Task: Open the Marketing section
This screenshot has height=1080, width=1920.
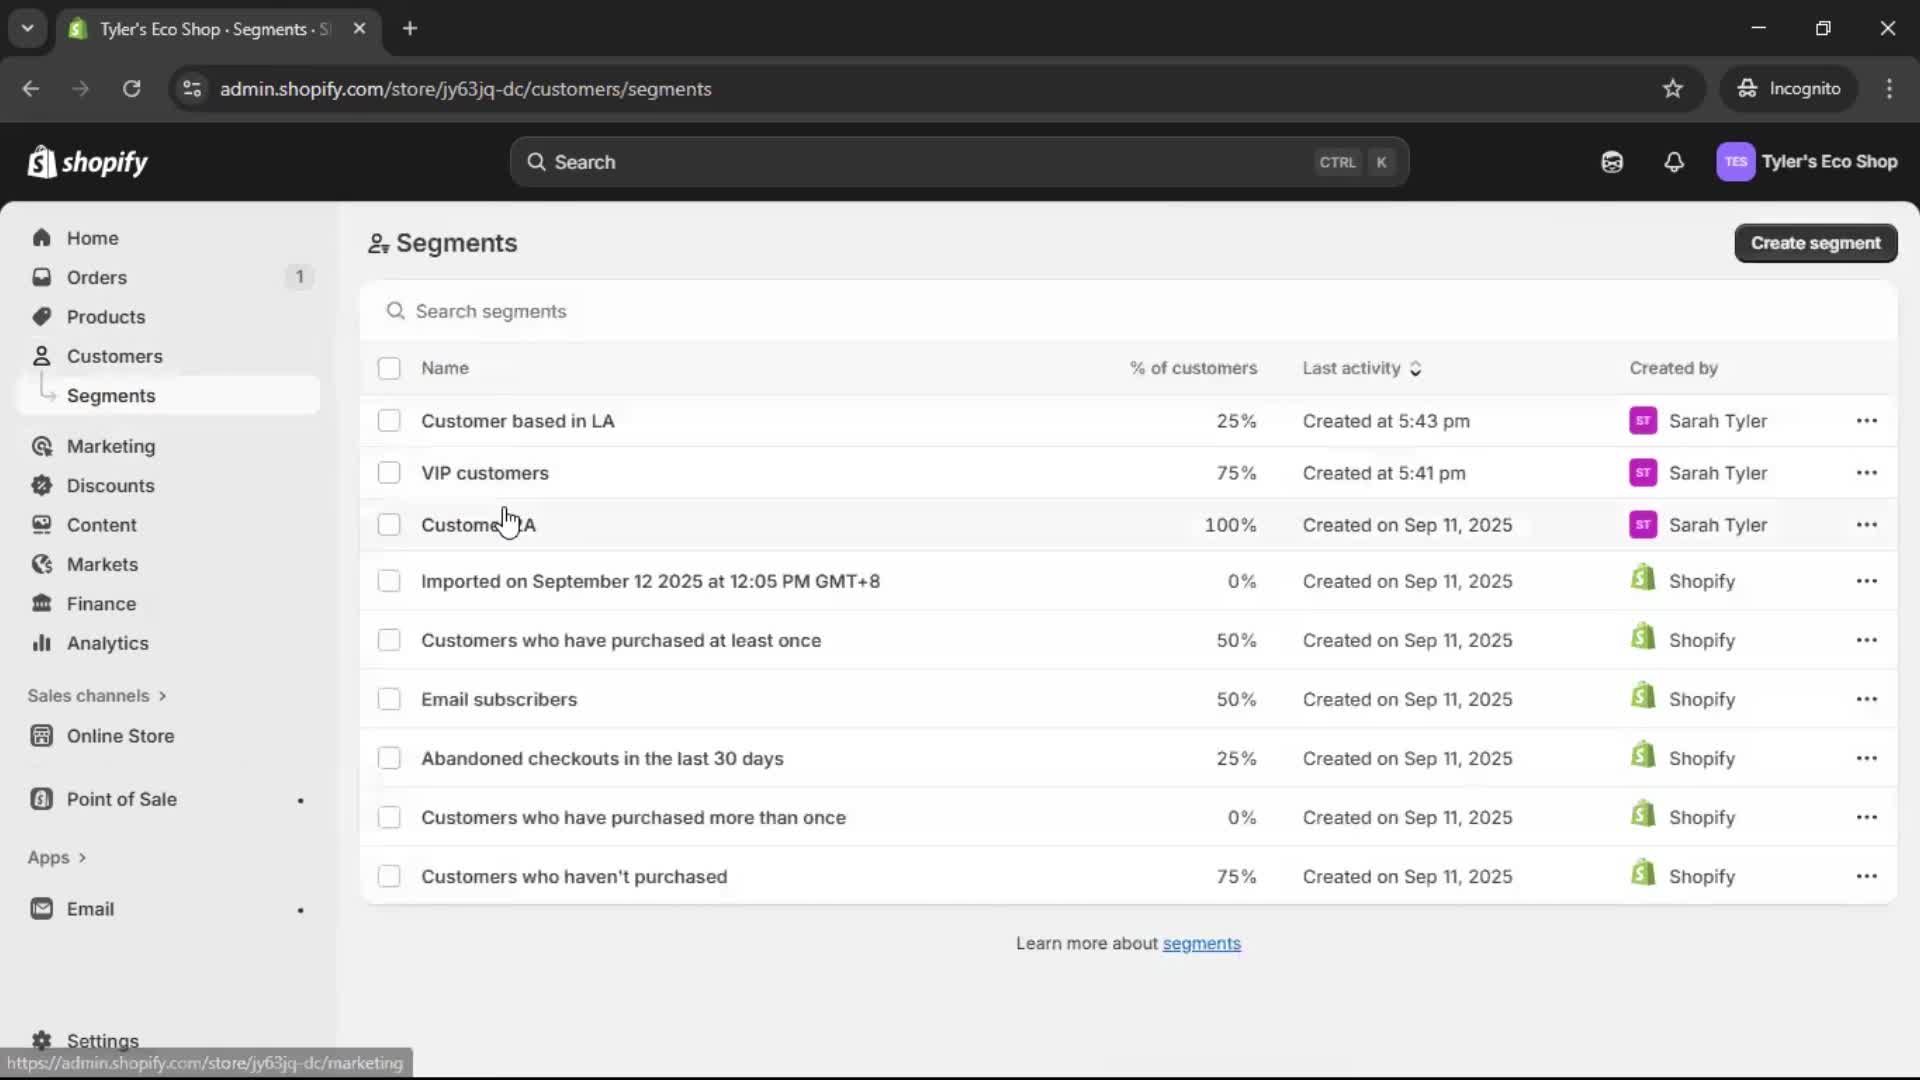Action: coord(112,447)
